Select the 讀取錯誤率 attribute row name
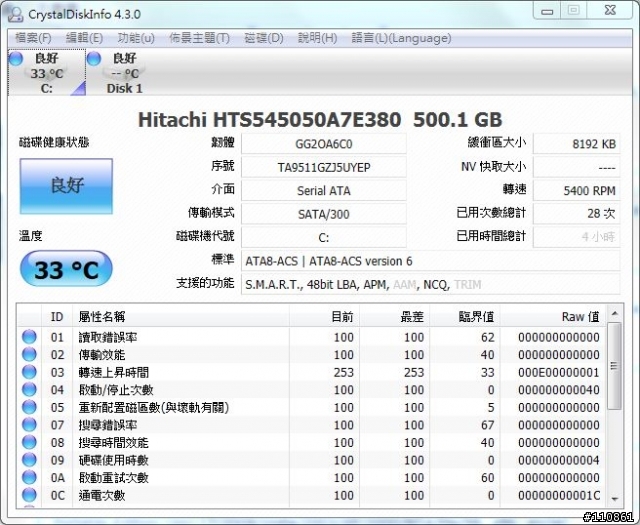Viewport: 640px width, 525px height. tap(108, 337)
